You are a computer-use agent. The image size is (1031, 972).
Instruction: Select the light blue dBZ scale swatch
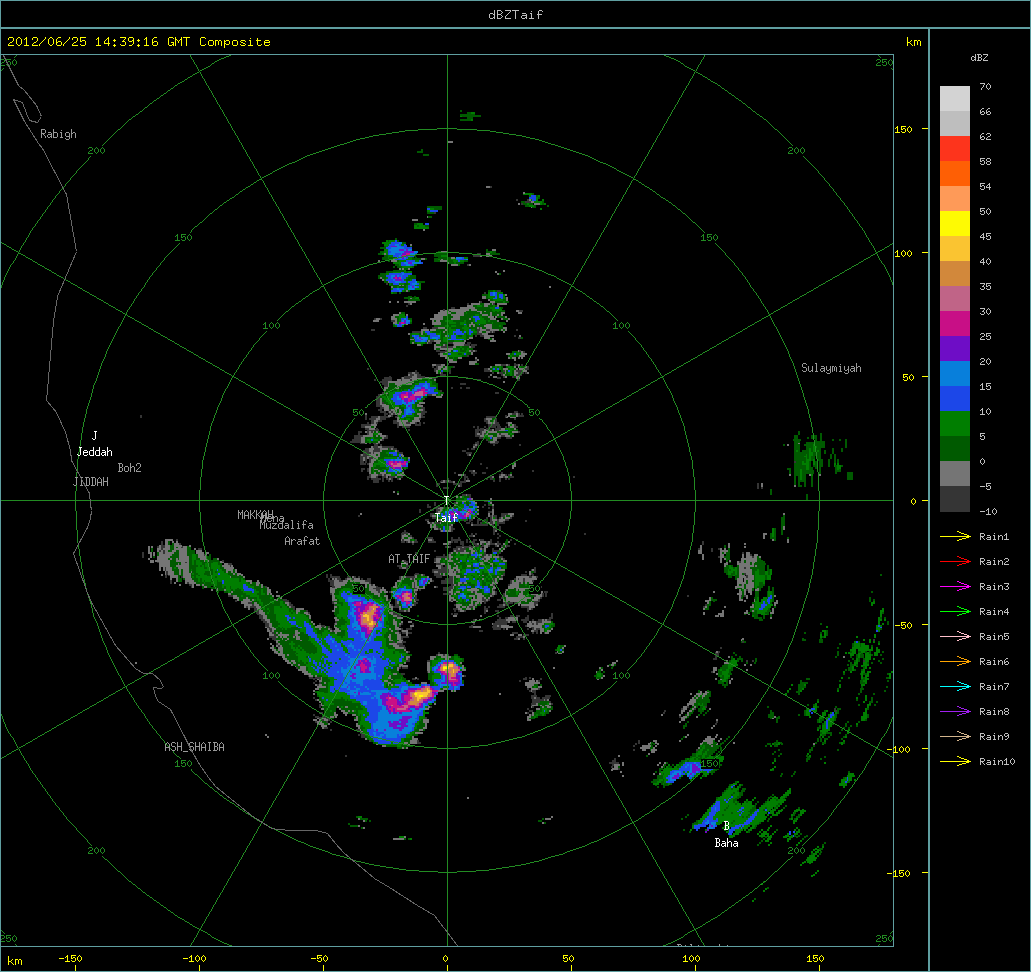(x=955, y=373)
